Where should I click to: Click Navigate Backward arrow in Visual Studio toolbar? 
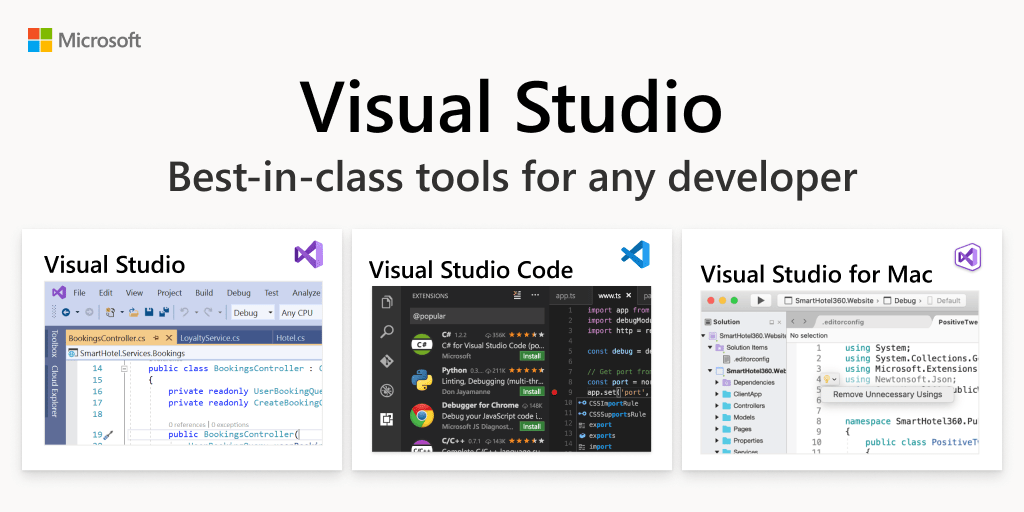tap(66, 312)
